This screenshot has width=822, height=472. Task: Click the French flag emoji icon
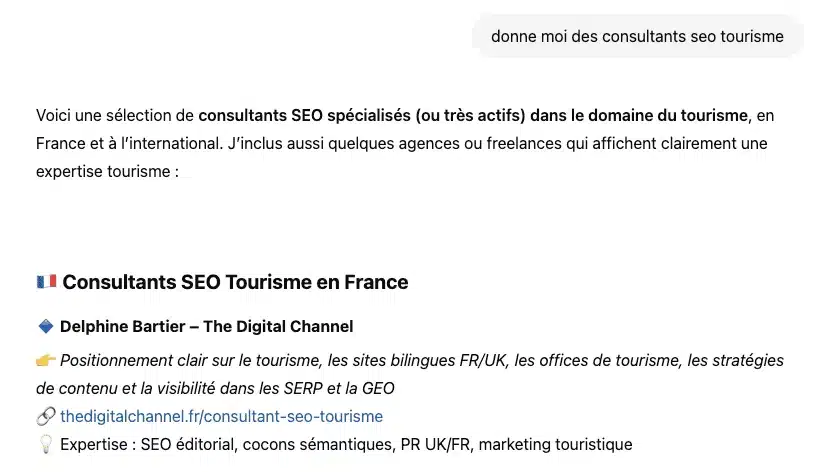coord(46,282)
